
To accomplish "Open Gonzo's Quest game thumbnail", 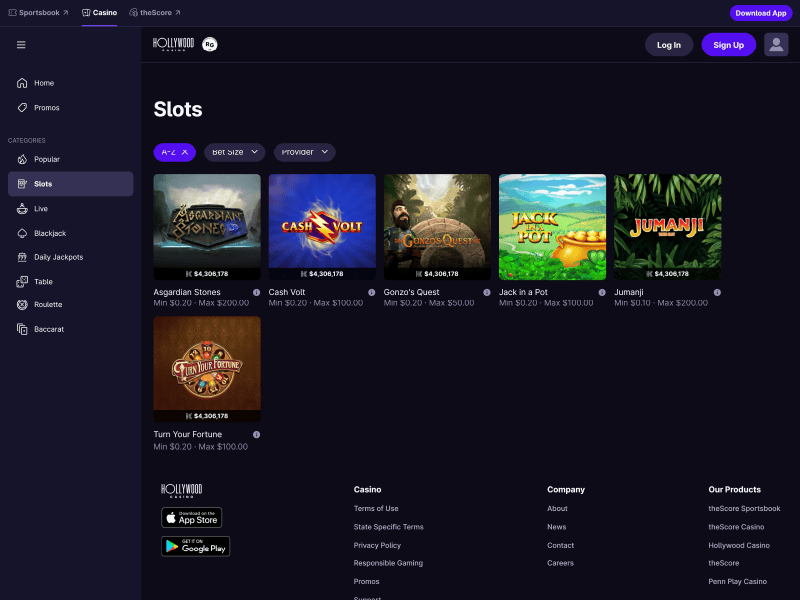I will click(437, 227).
